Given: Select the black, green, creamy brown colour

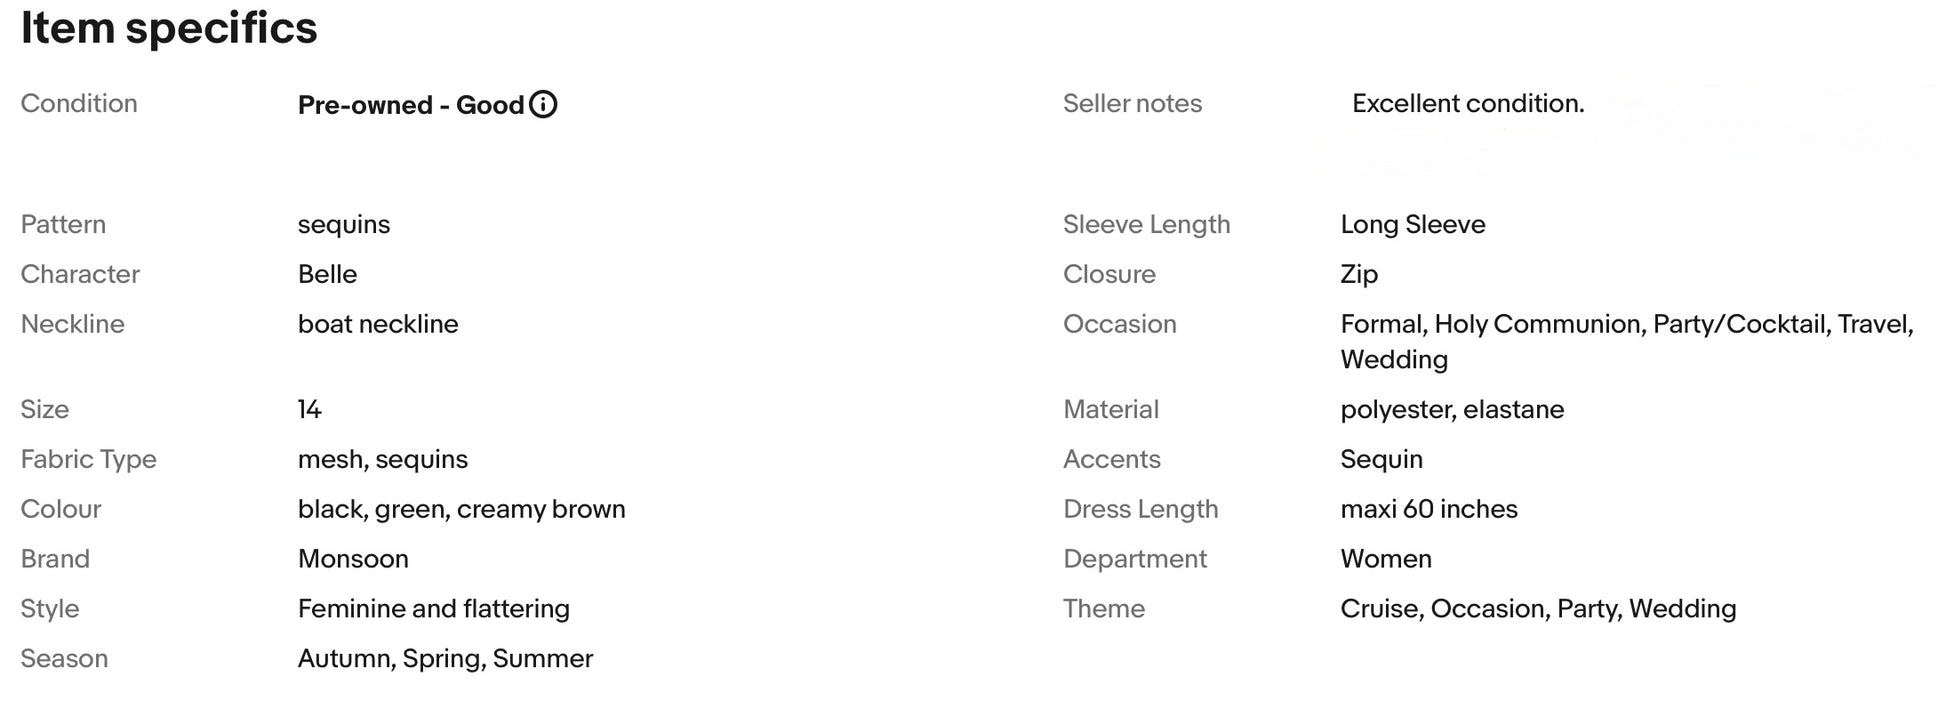Looking at the screenshot, I should 461,510.
